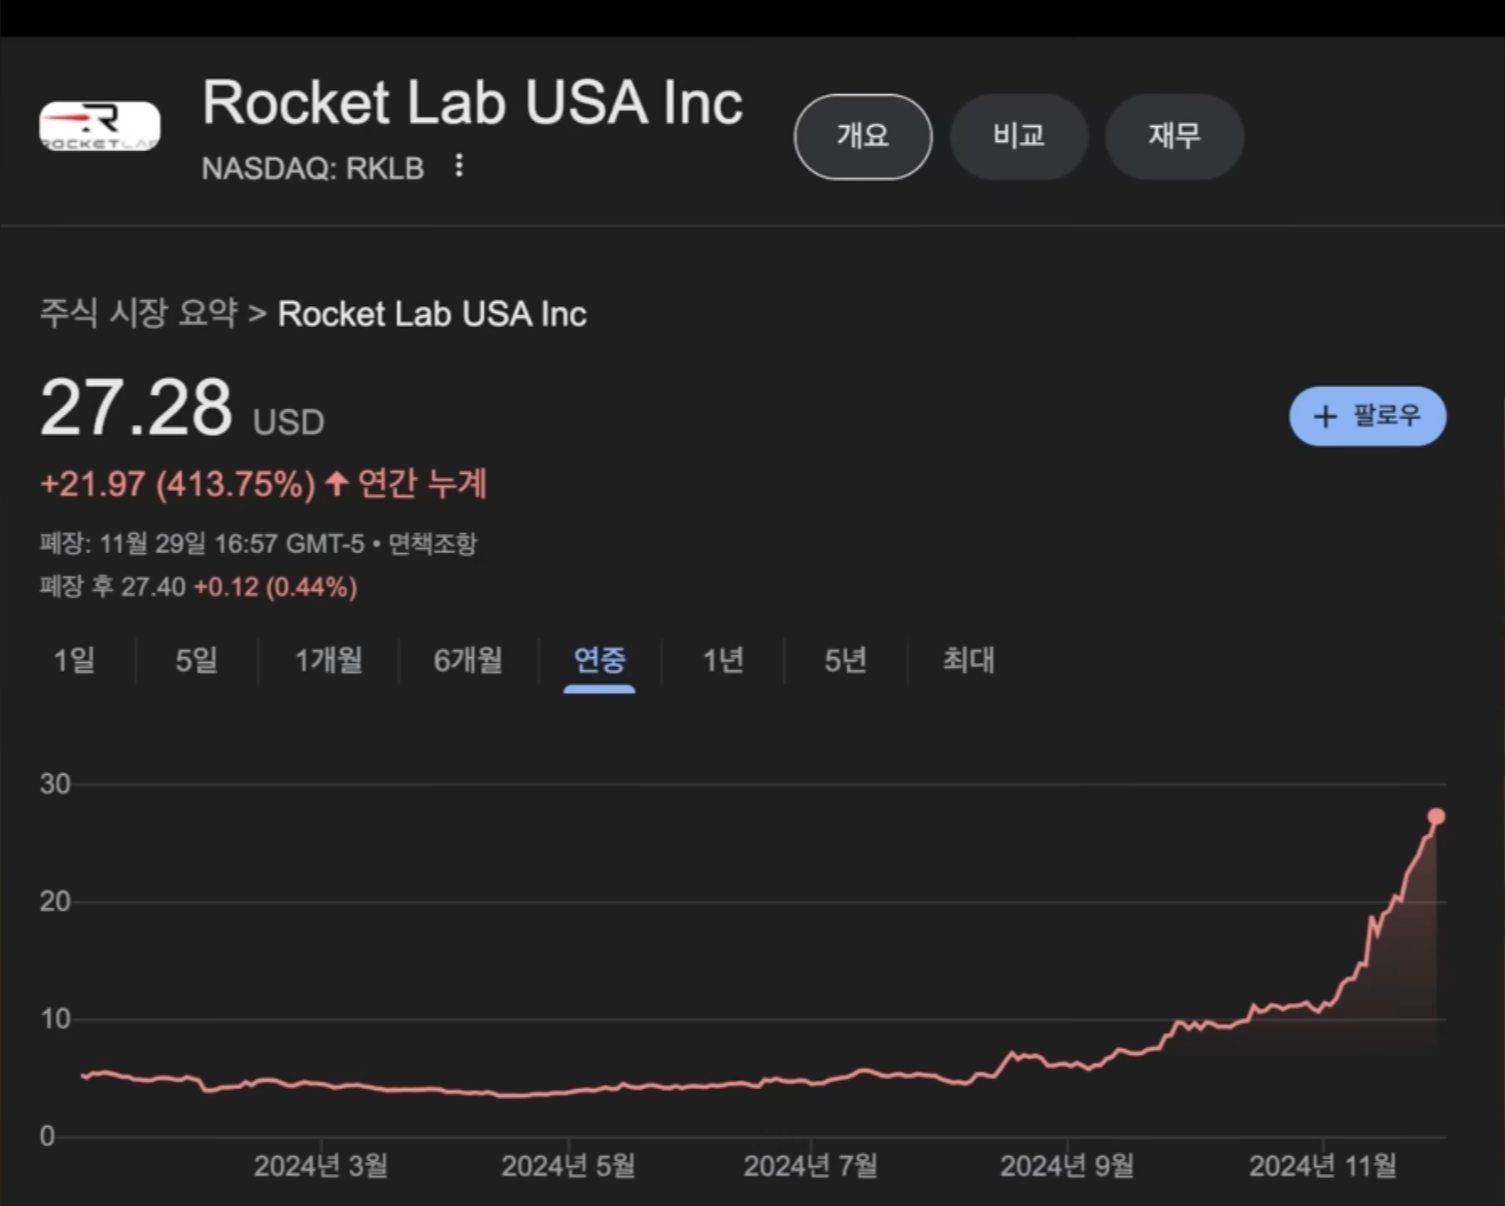The image size is (1505, 1206).
Task: Select the 5년 time range
Action: 845,660
